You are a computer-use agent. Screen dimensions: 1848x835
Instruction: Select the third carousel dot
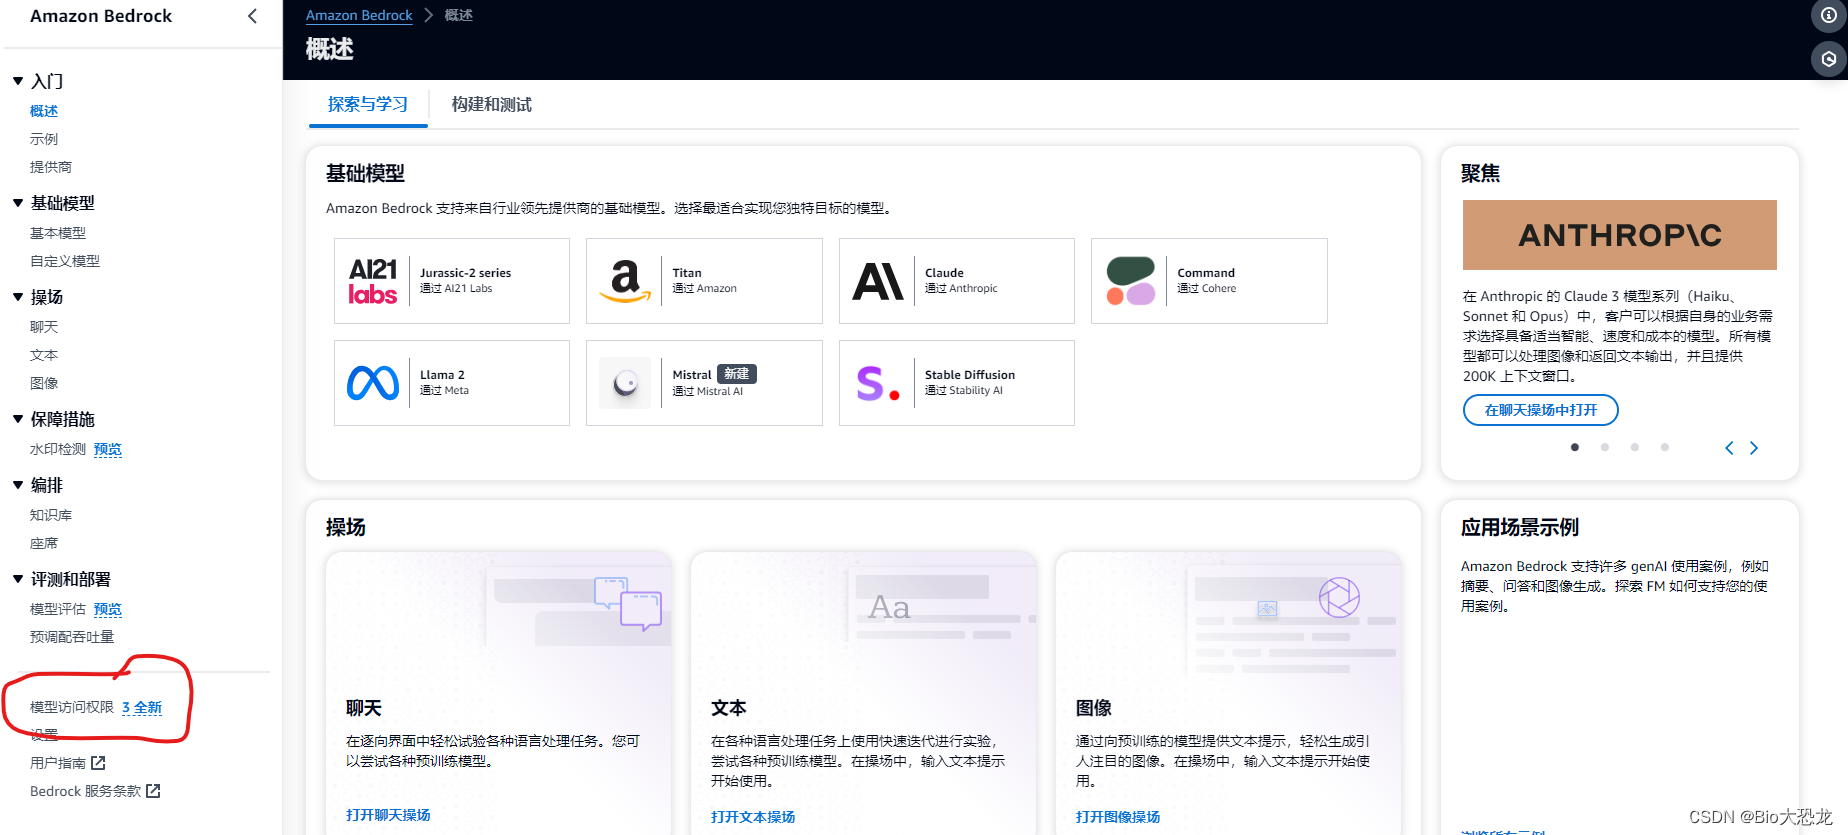tap(1635, 447)
